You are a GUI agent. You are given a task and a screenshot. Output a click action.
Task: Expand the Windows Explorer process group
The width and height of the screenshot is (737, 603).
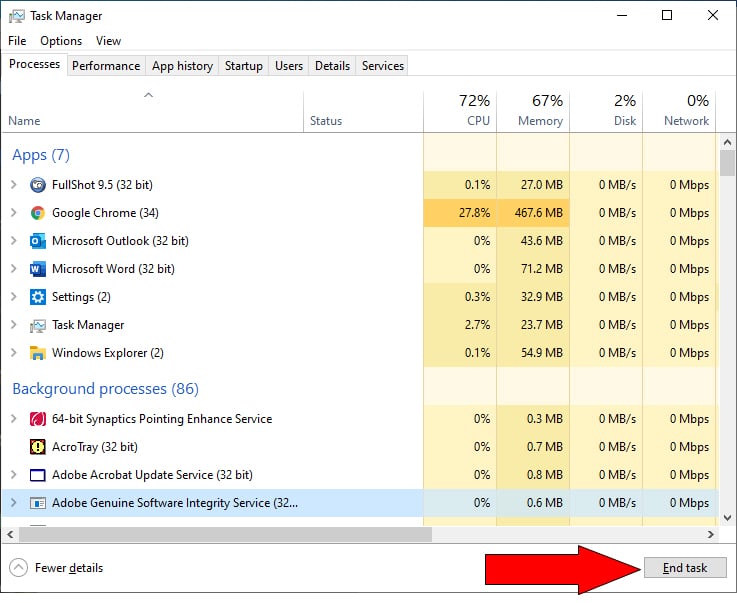point(13,353)
